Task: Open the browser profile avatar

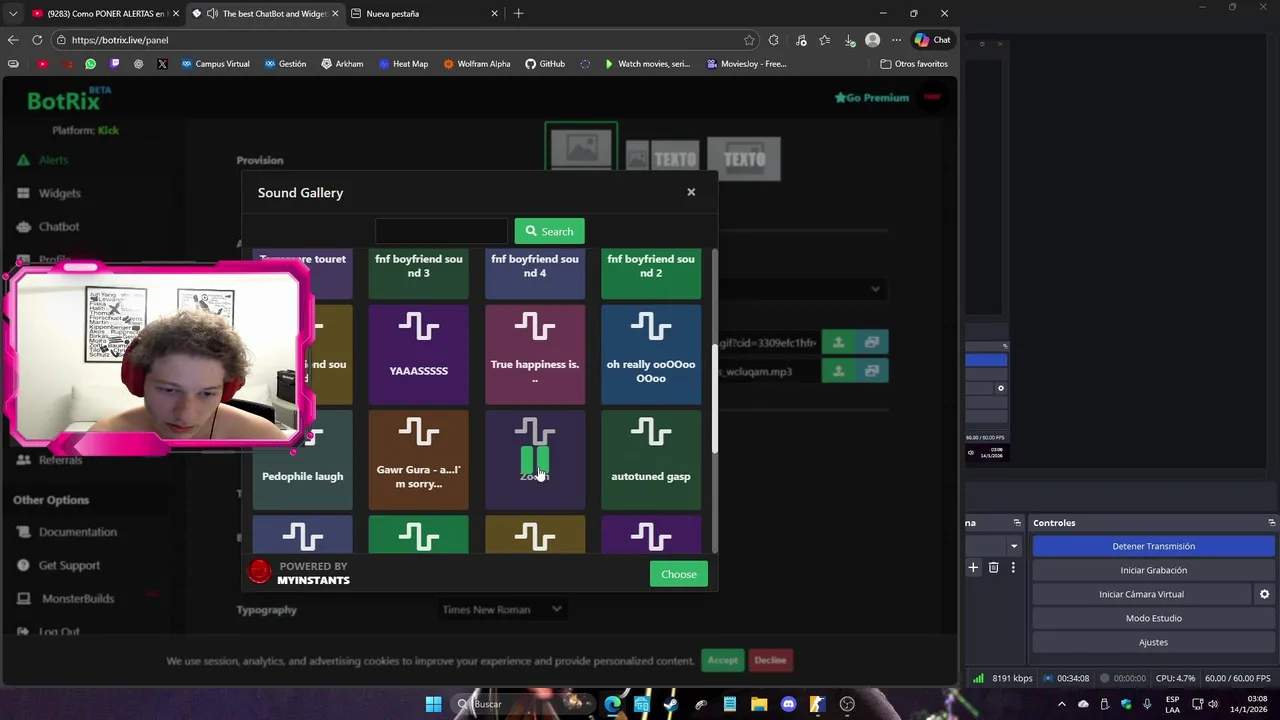Action: (x=873, y=40)
